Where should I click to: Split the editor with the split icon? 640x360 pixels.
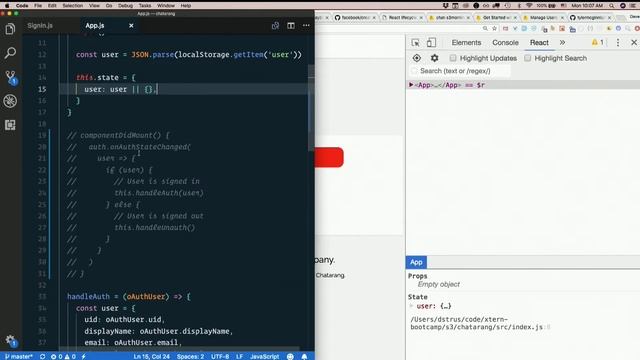click(x=291, y=26)
